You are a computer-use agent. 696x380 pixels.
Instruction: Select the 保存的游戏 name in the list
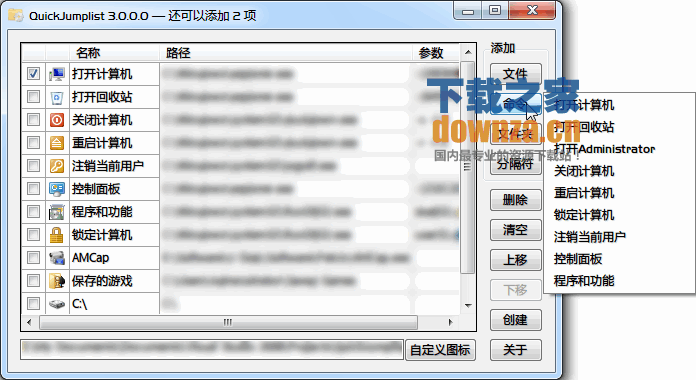[102, 281]
